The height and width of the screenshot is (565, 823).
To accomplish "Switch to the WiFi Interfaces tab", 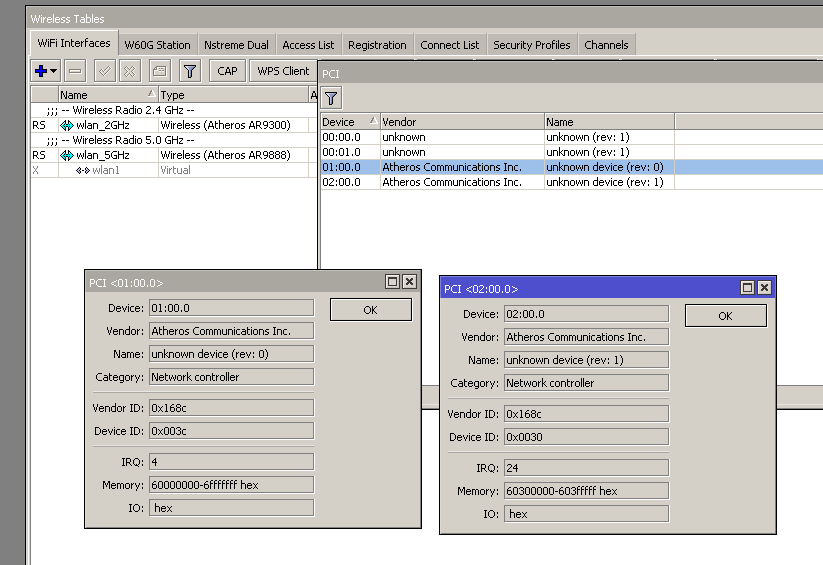I will [x=74, y=43].
